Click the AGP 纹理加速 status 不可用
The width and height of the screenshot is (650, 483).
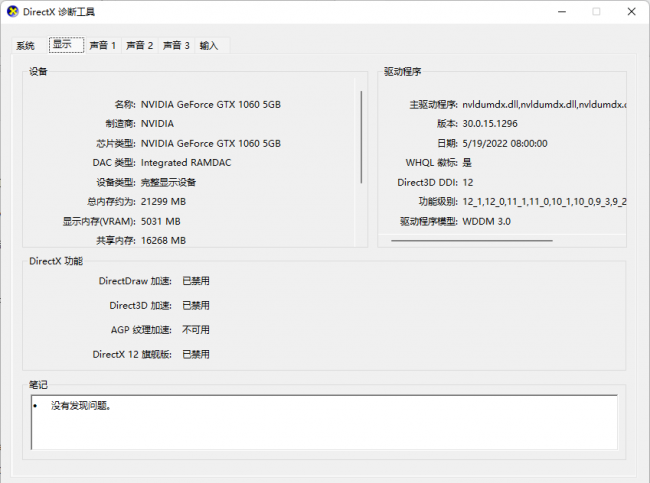click(x=196, y=330)
